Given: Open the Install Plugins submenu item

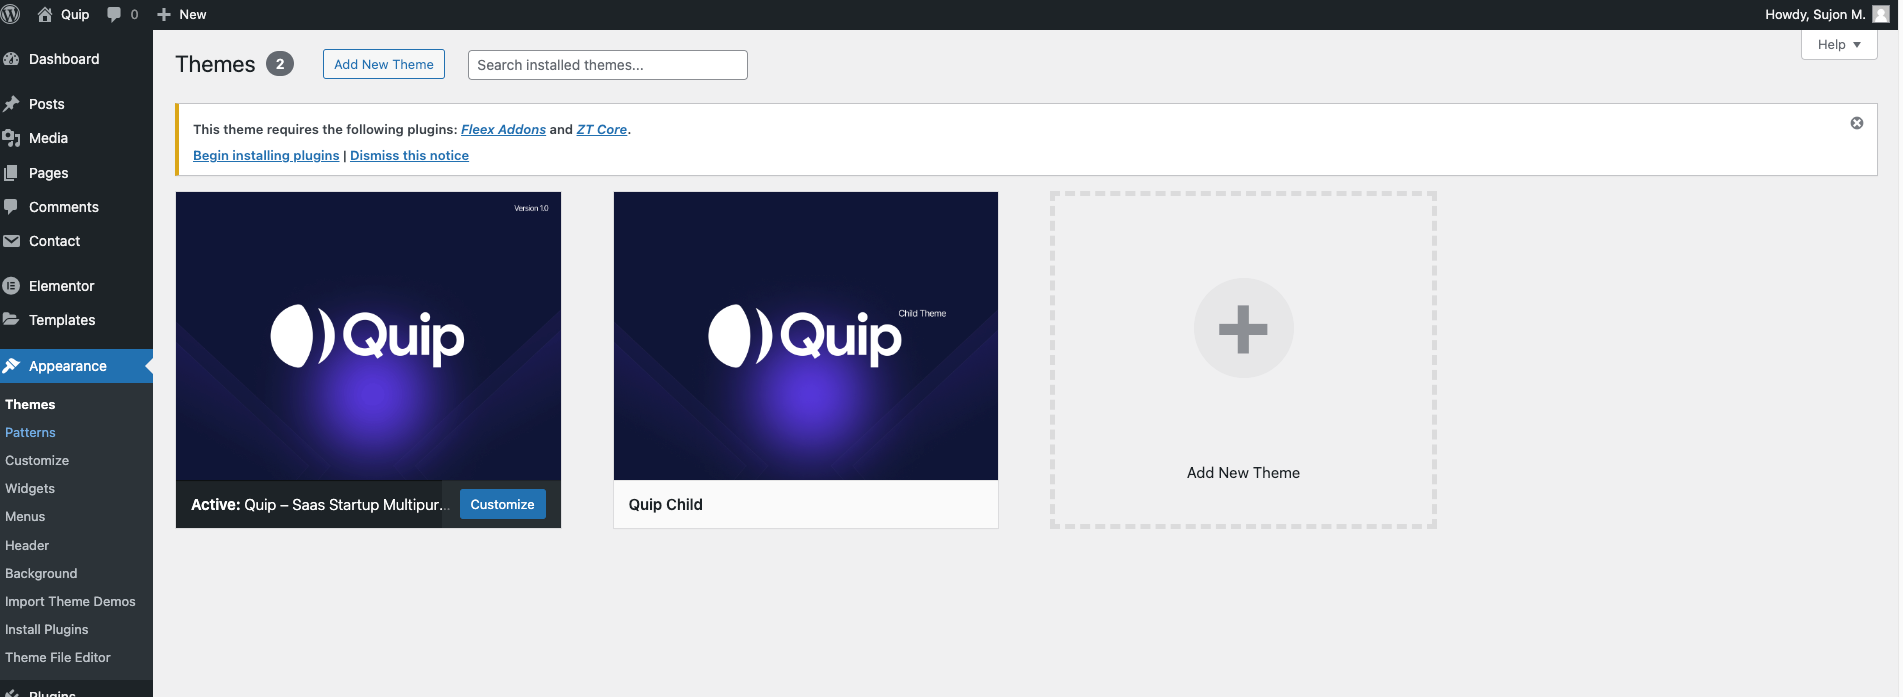Looking at the screenshot, I should [x=47, y=630].
